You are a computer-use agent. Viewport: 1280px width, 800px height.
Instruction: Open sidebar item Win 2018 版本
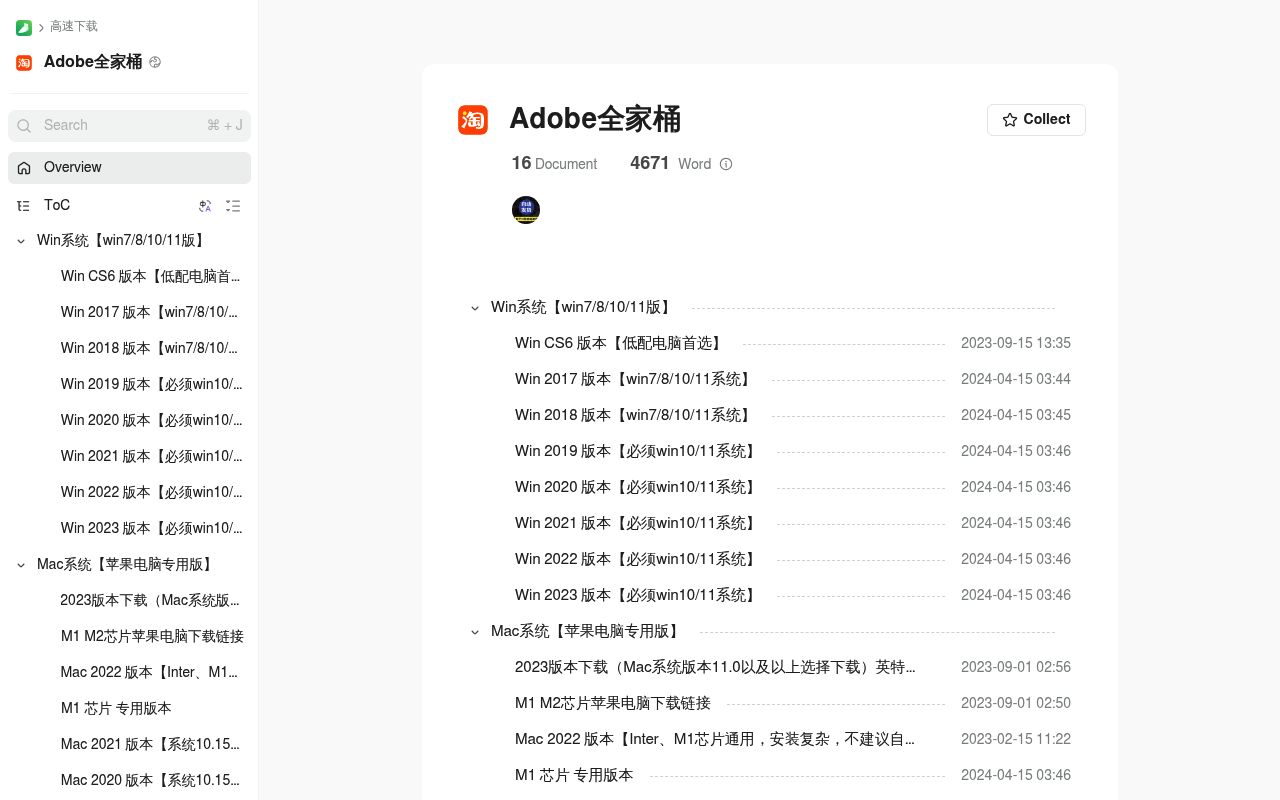pyautogui.click(x=151, y=348)
